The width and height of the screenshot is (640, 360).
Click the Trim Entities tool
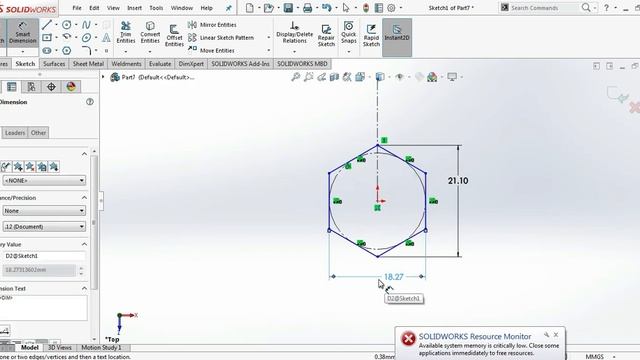[x=126, y=33]
